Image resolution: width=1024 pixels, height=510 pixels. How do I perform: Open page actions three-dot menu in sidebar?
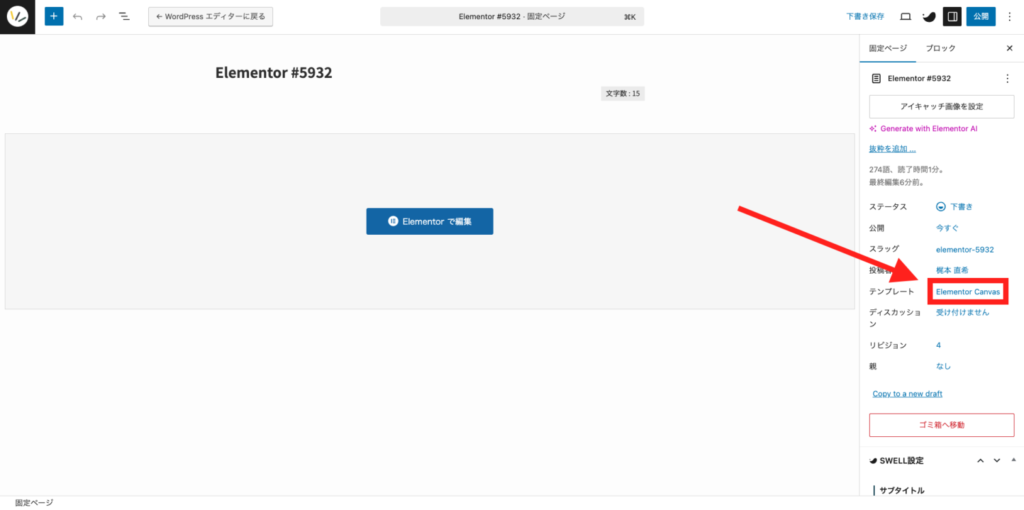click(1006, 78)
